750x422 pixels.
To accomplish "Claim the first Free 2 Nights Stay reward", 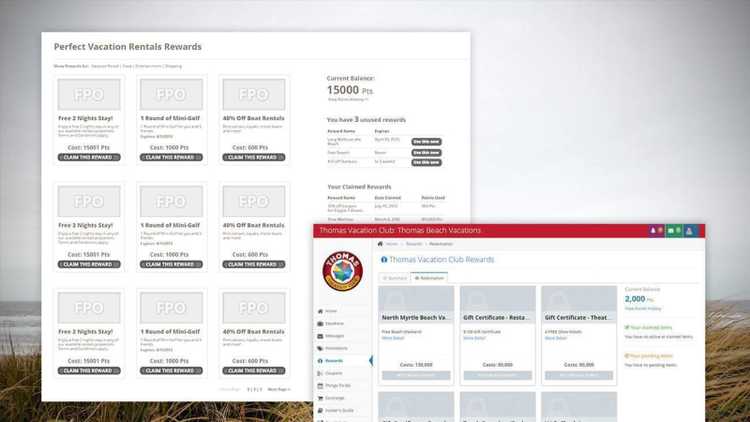I will pyautogui.click(x=89, y=157).
